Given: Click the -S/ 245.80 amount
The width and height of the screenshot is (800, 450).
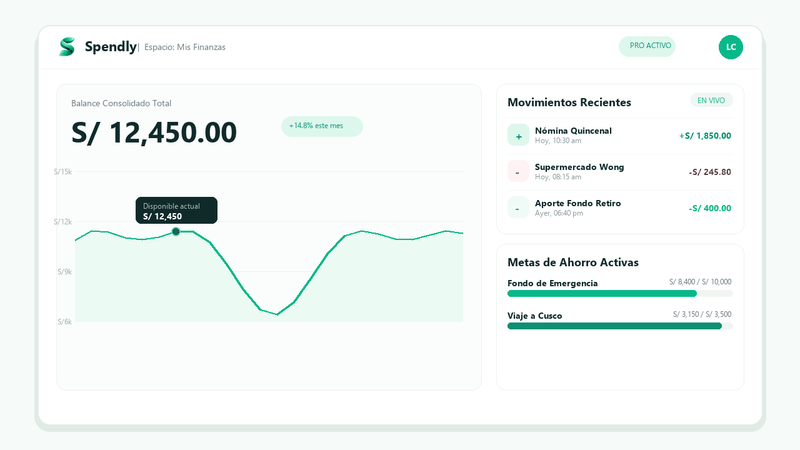Looking at the screenshot, I should click(710, 172).
